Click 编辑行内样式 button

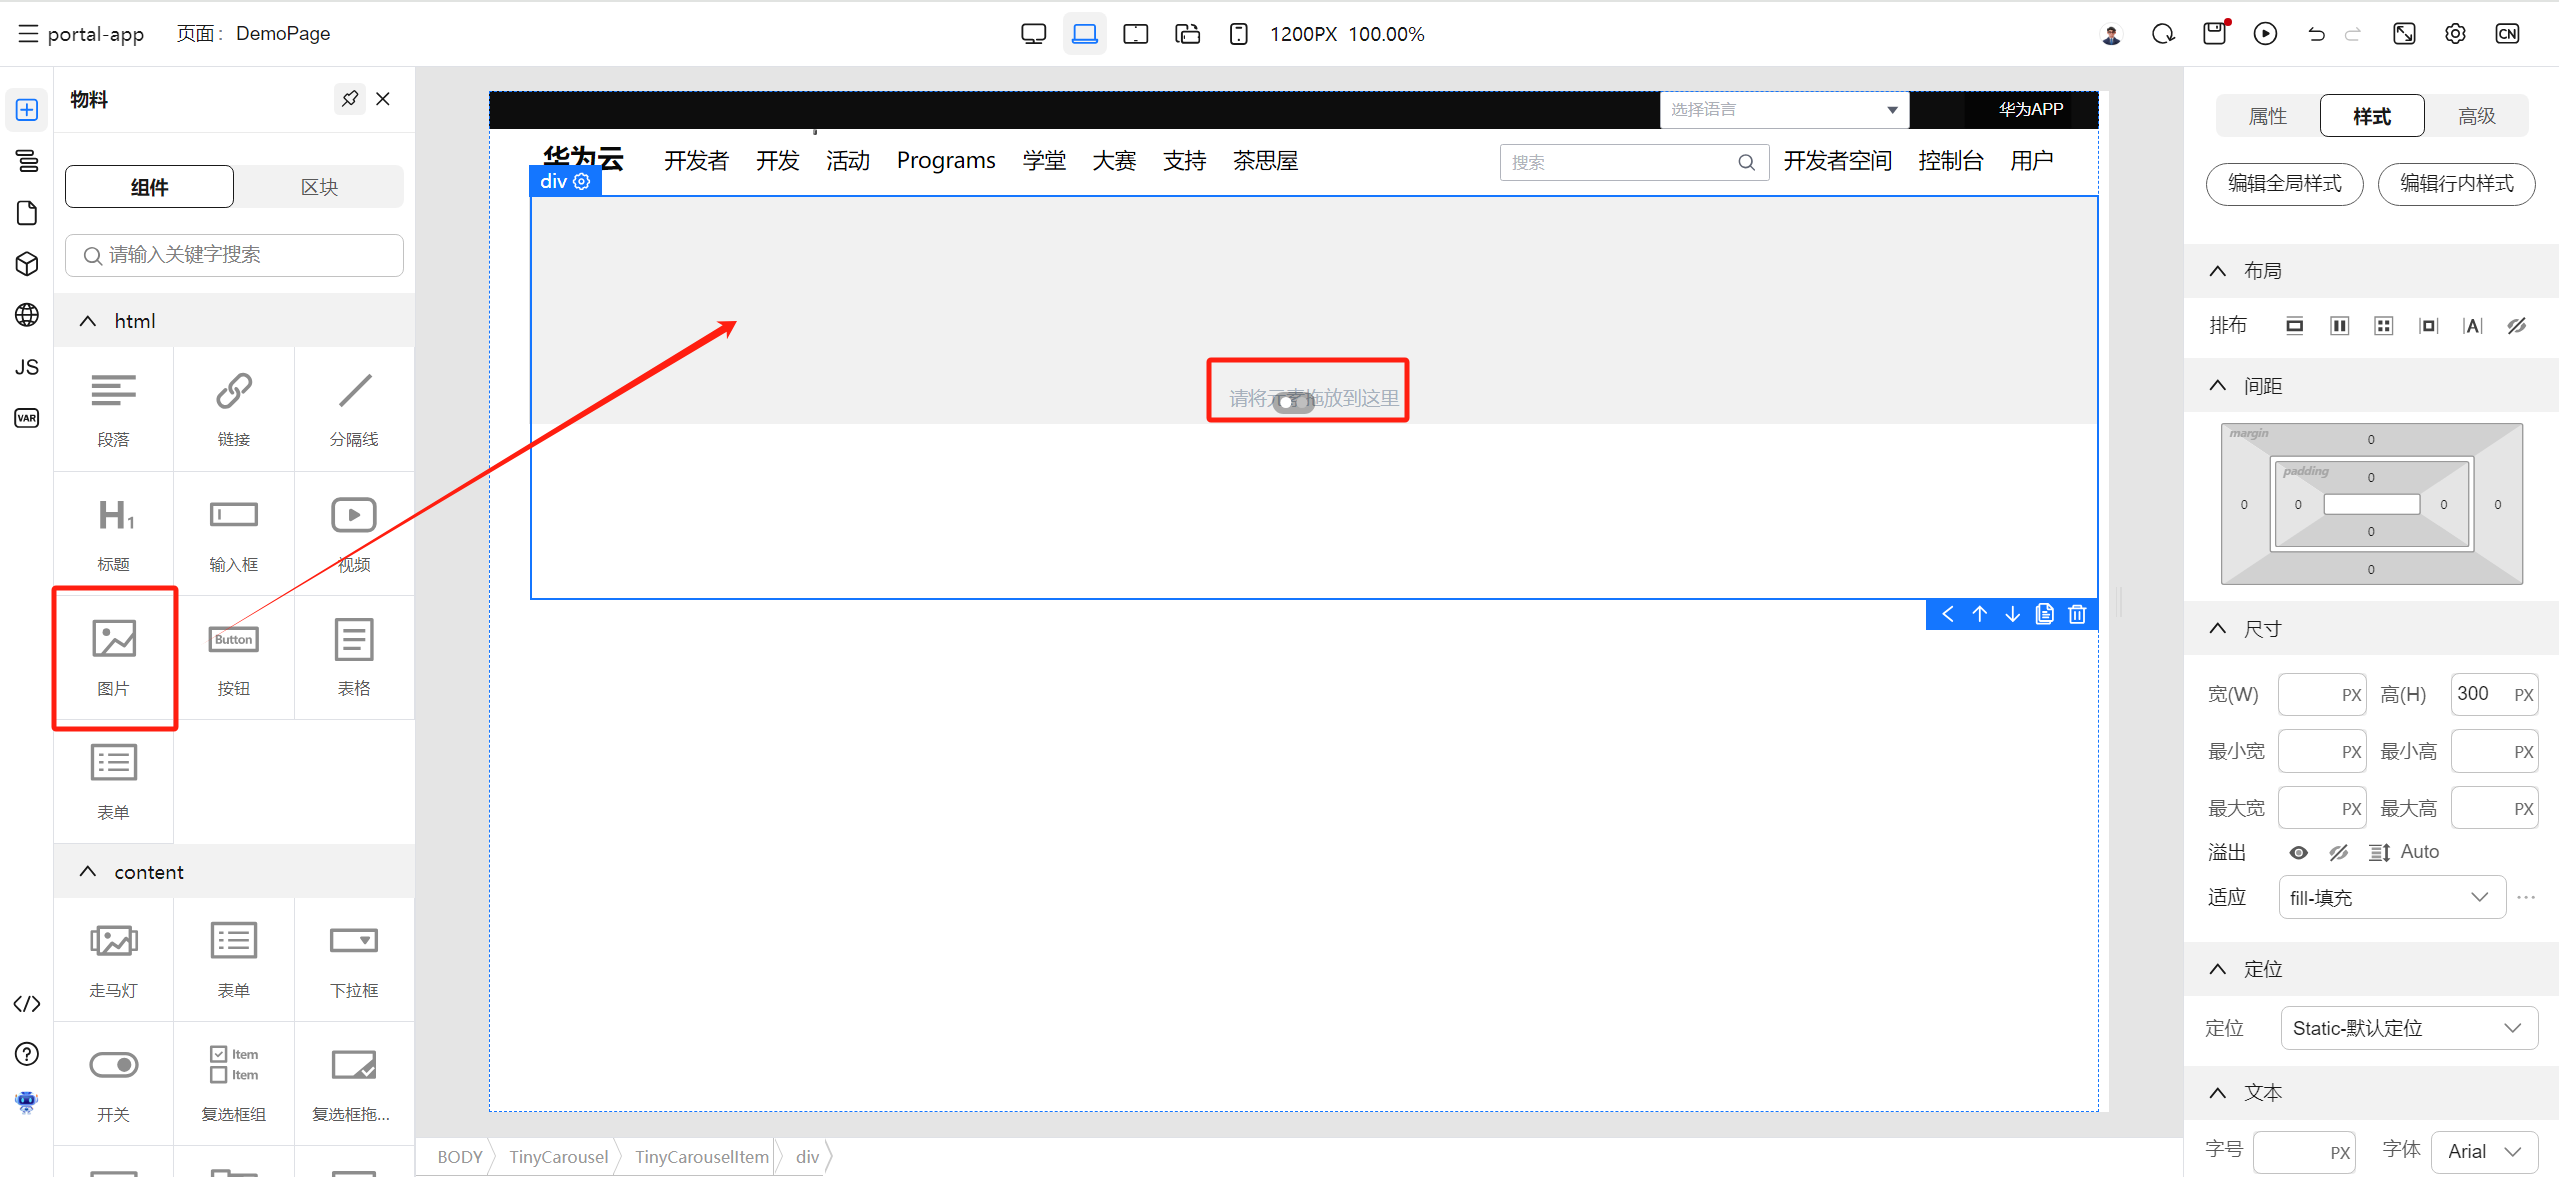[x=2456, y=184]
